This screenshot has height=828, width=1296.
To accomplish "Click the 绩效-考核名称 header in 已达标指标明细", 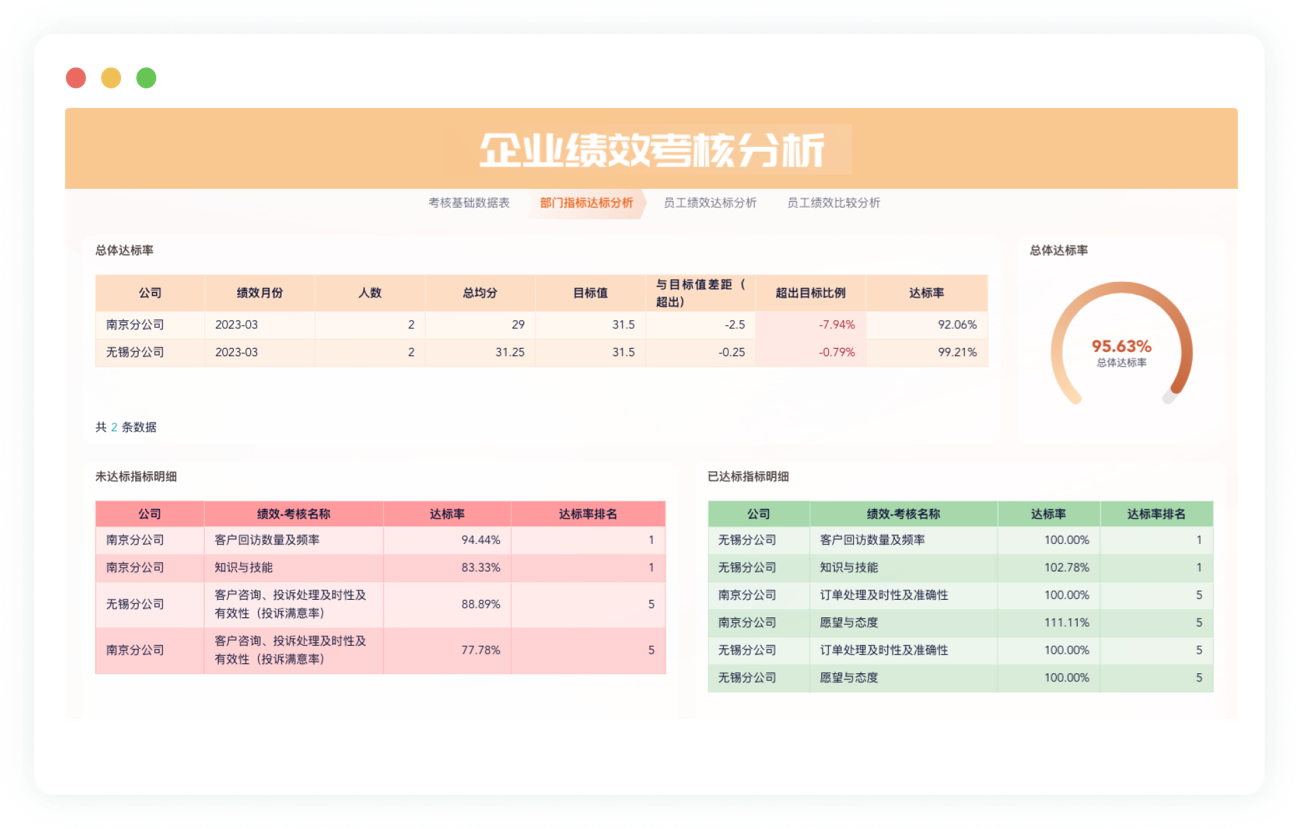I will tap(904, 513).
